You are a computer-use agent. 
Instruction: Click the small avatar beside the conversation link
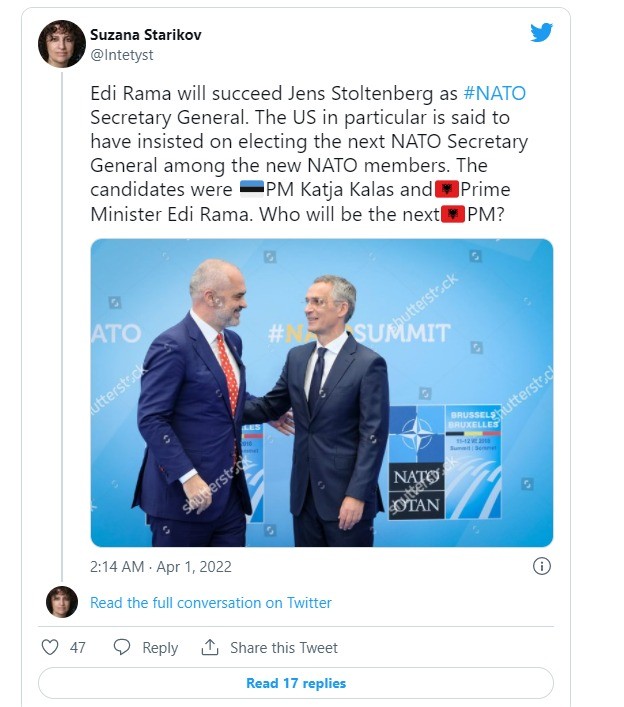click(x=62, y=602)
